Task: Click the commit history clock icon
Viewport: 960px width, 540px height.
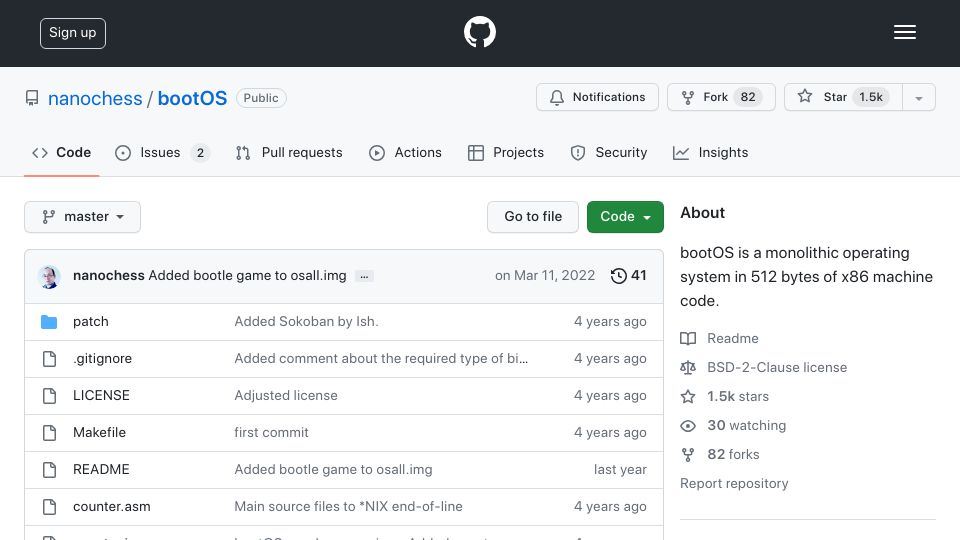Action: 618,276
